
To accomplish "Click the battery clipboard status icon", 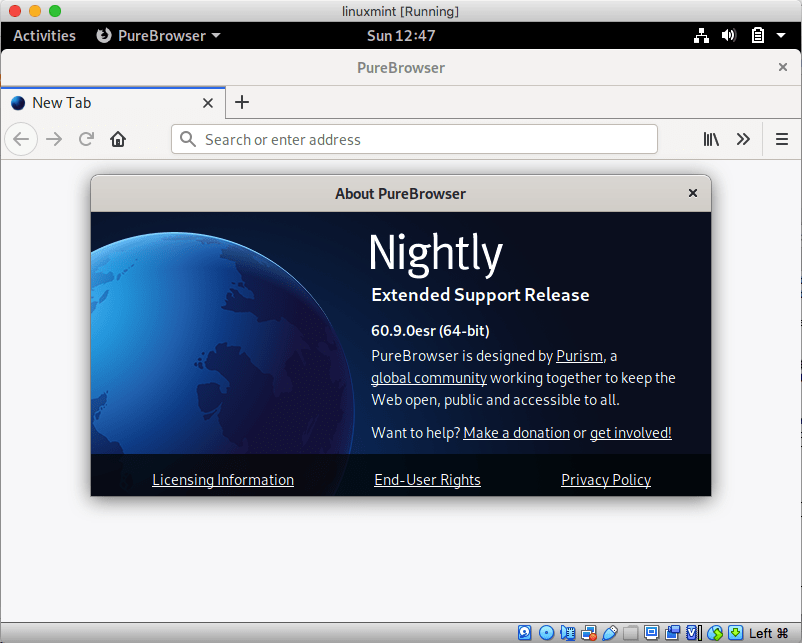I will [758, 36].
